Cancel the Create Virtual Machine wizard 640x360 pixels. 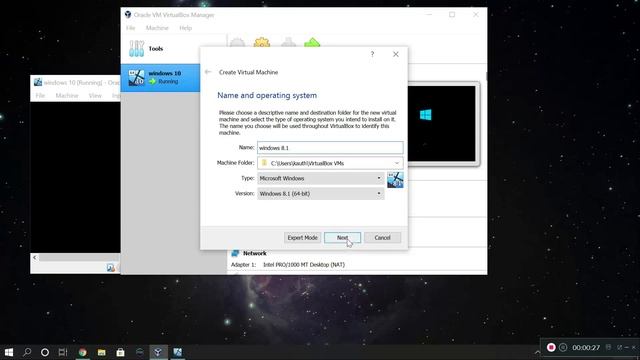coord(382,238)
